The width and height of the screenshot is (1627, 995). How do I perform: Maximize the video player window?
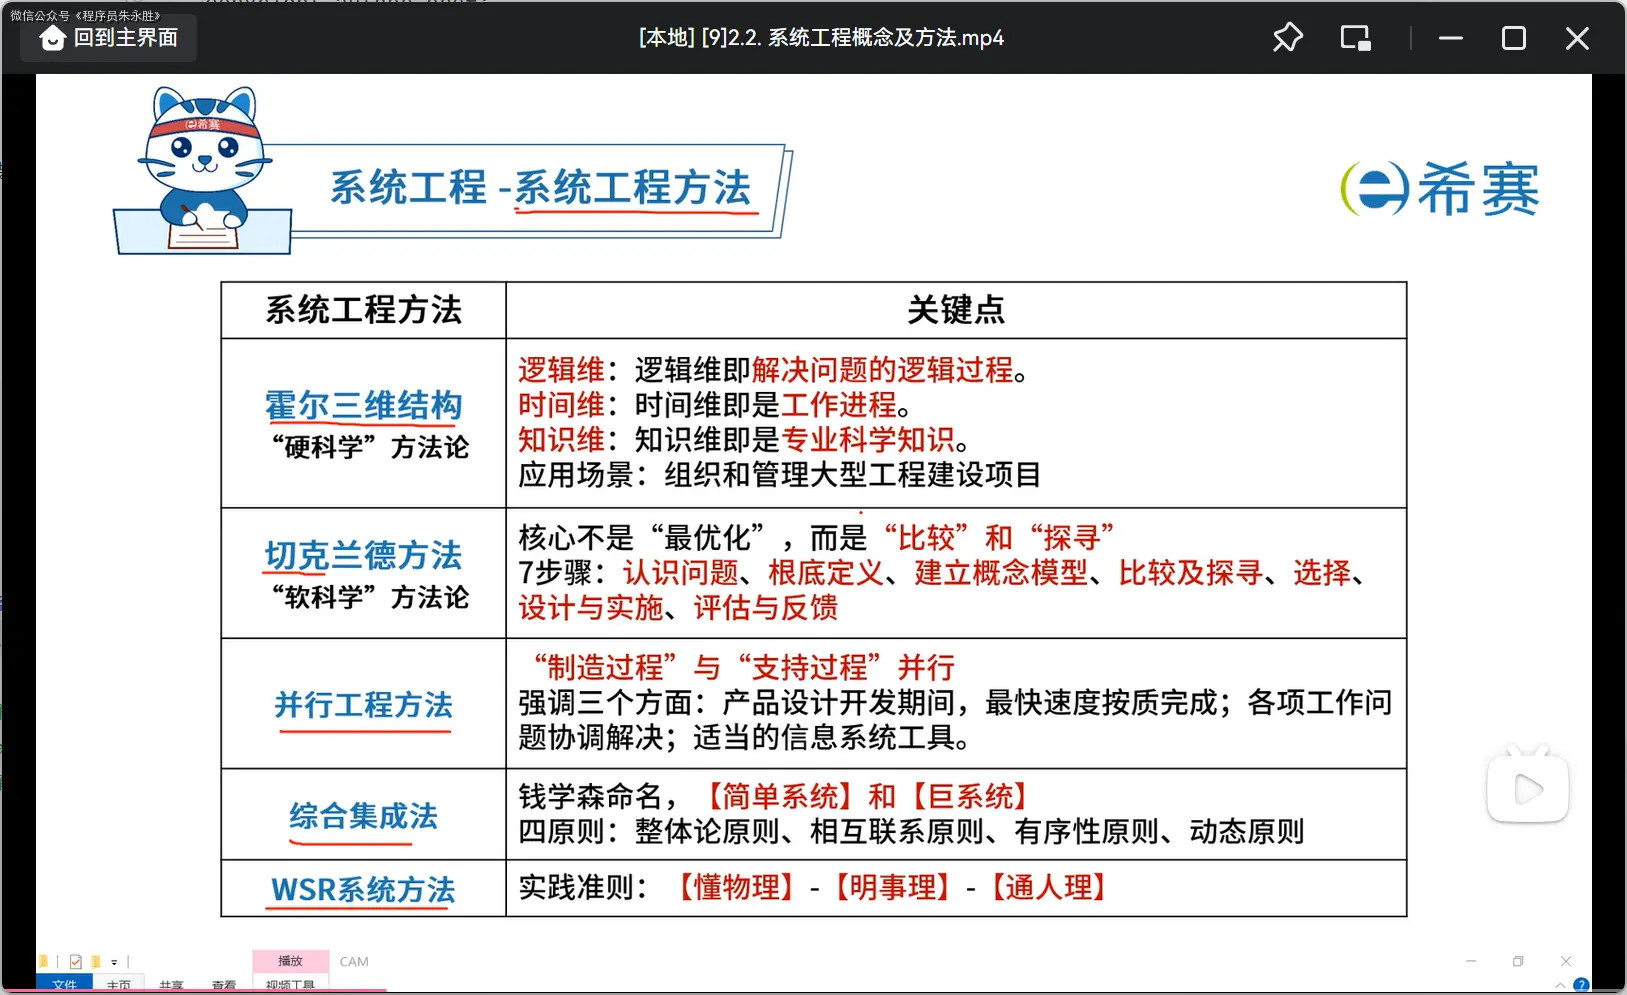[1513, 38]
